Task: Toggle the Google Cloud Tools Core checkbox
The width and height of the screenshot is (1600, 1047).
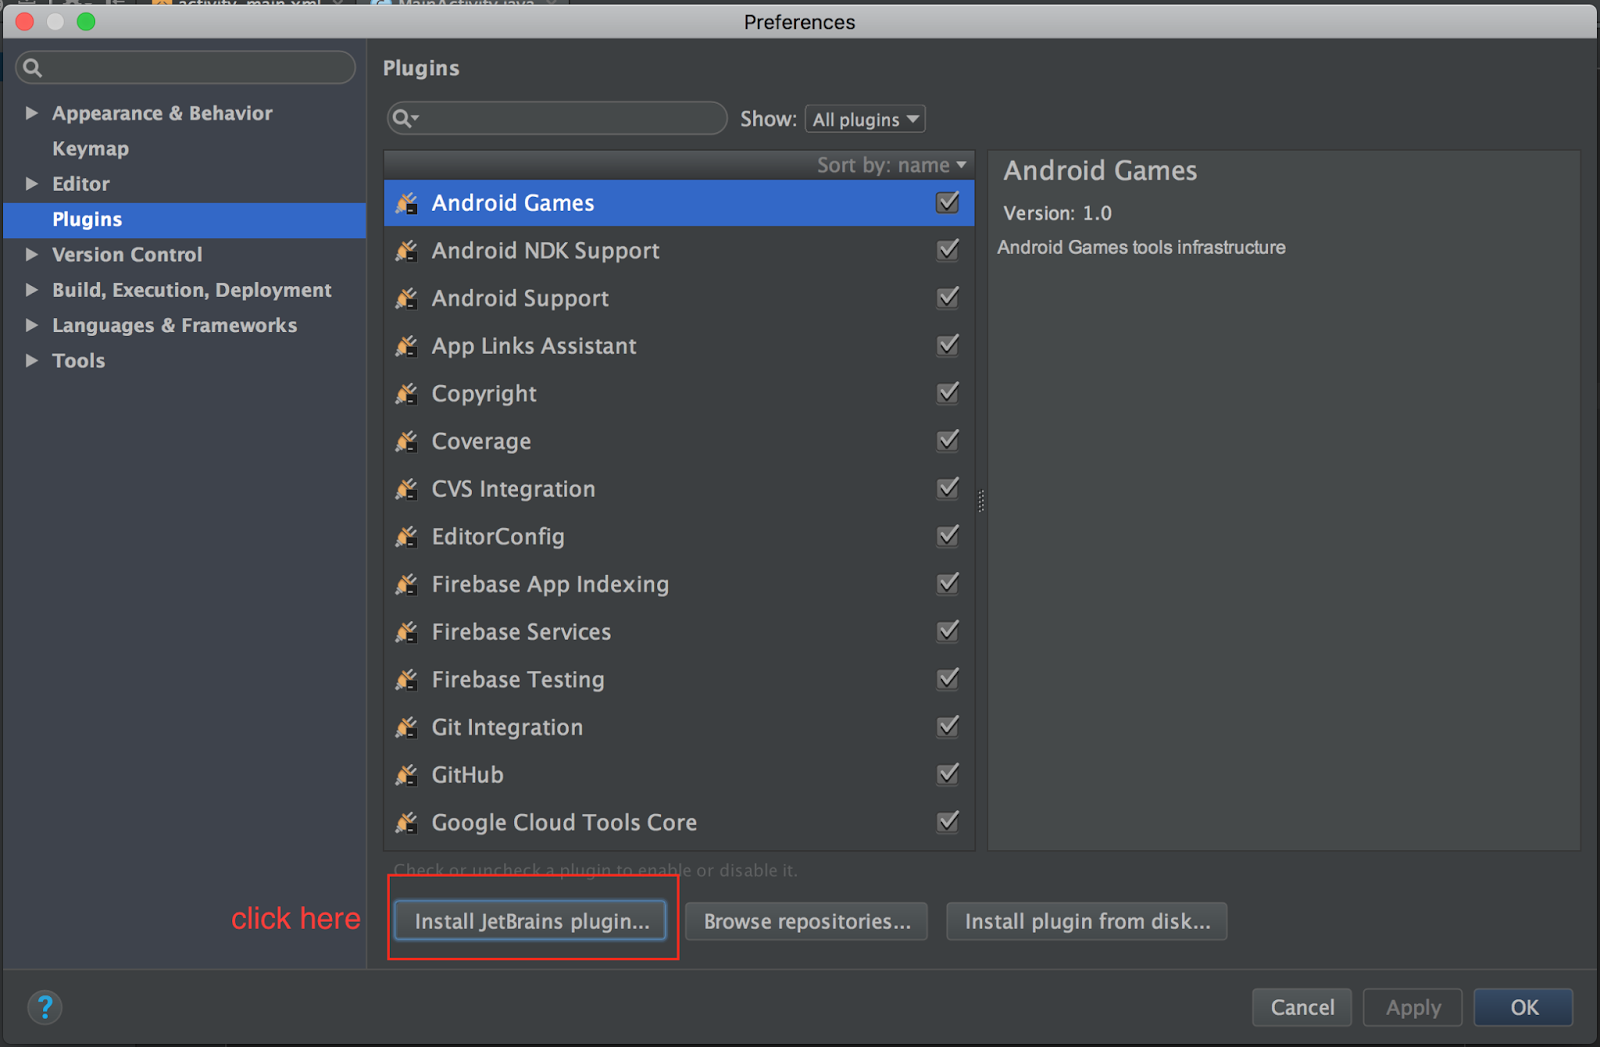Action: pos(947,822)
